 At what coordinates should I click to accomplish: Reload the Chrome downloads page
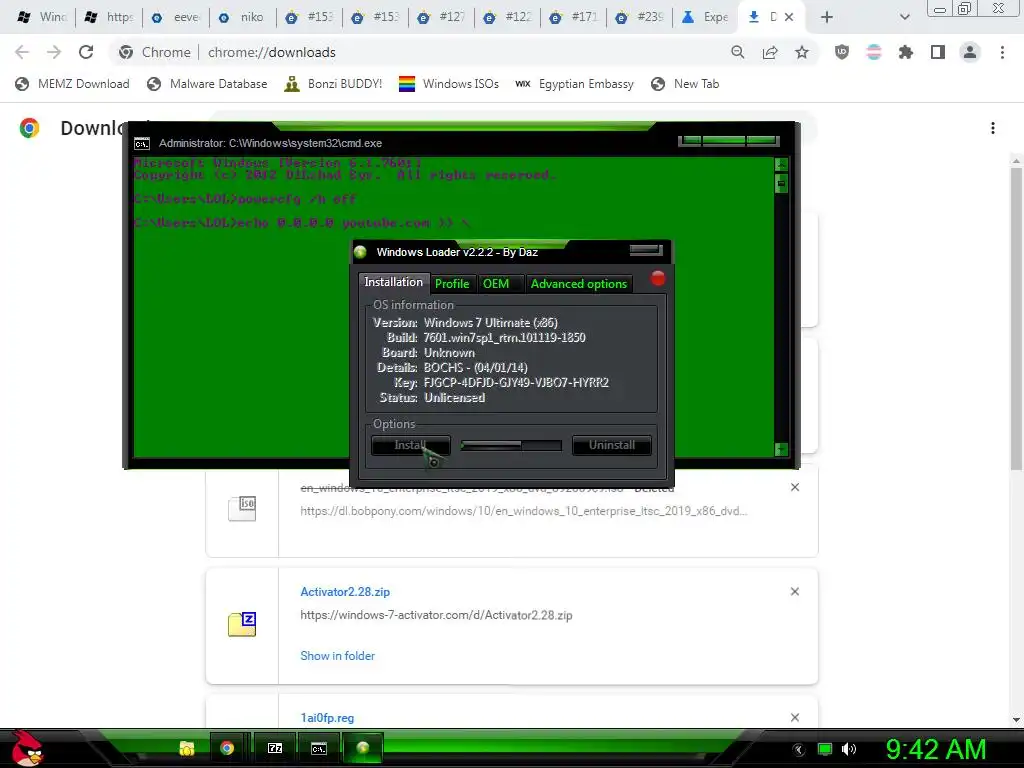[x=86, y=52]
